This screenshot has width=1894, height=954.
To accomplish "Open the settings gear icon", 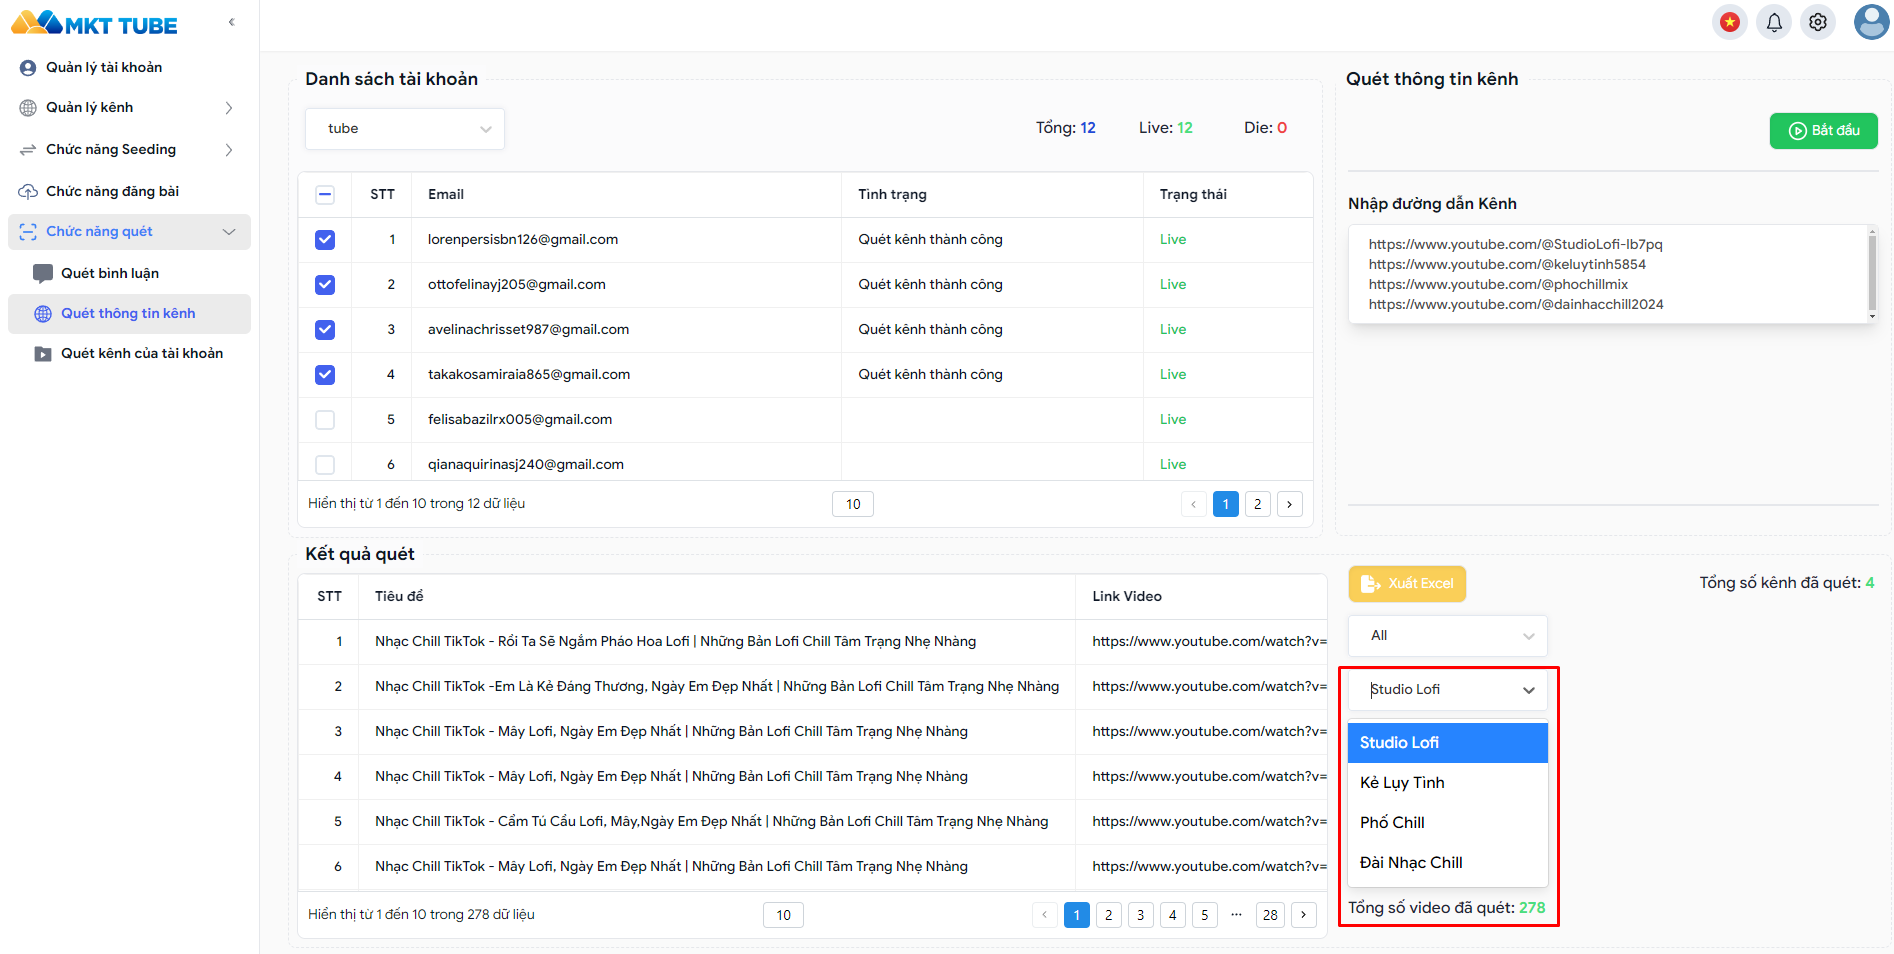I will click(1818, 22).
